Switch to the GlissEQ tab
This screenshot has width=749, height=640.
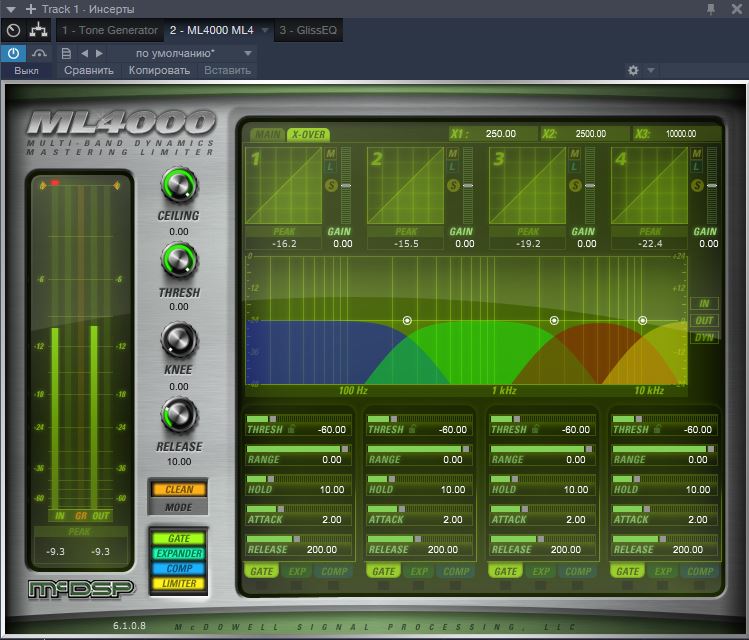pos(309,31)
